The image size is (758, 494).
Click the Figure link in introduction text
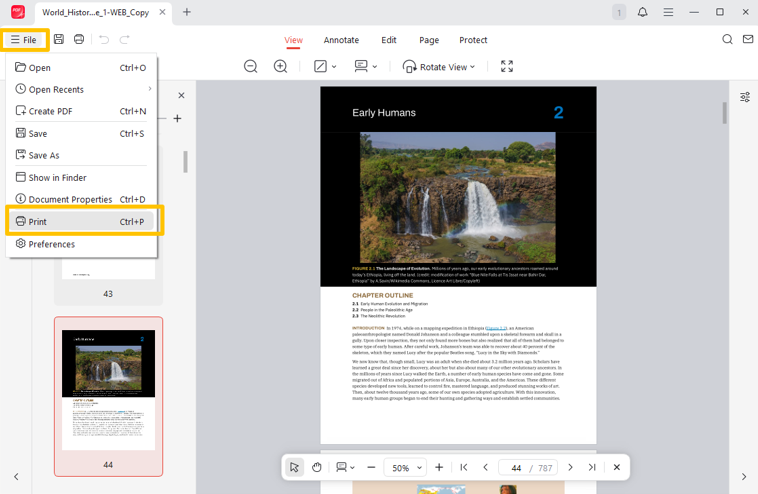coord(496,328)
